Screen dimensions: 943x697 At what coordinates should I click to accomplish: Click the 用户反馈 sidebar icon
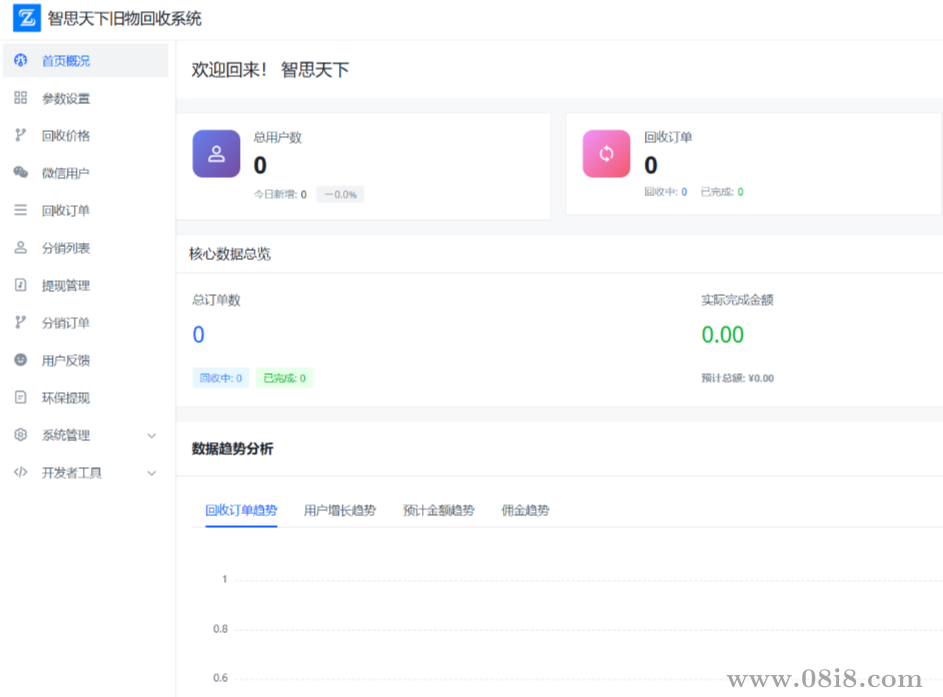click(x=22, y=360)
